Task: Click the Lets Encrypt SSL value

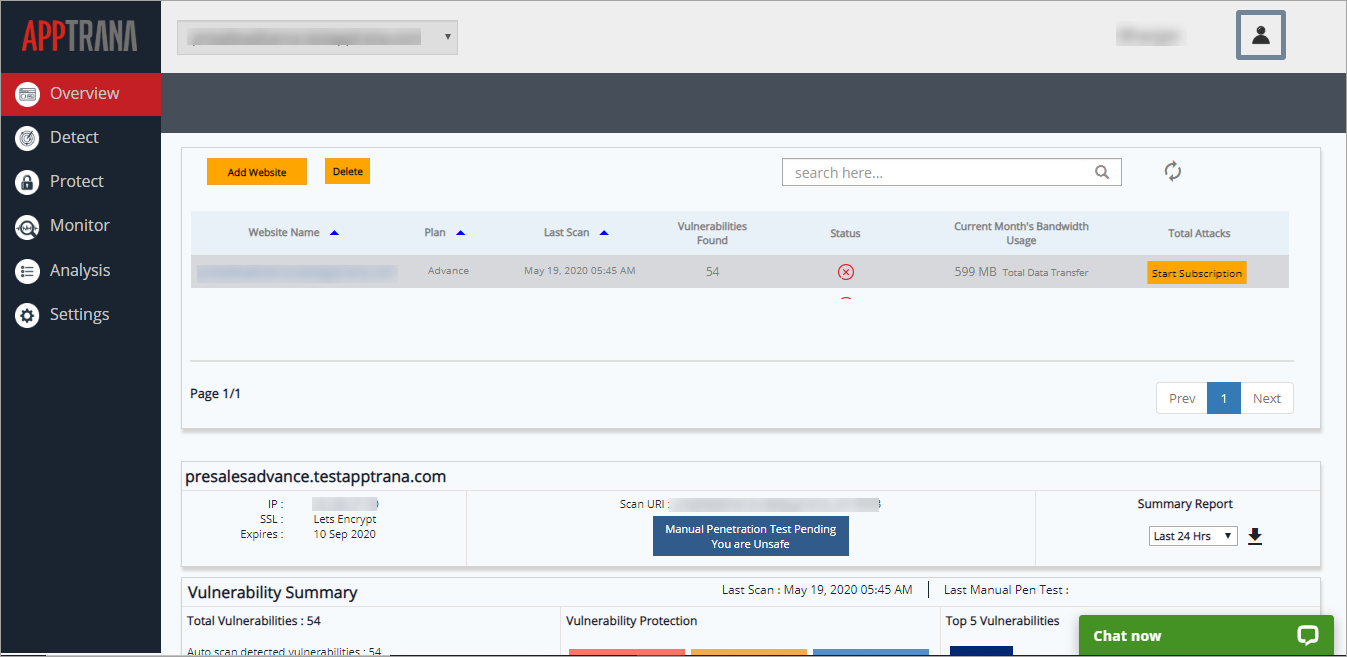Action: tap(345, 519)
